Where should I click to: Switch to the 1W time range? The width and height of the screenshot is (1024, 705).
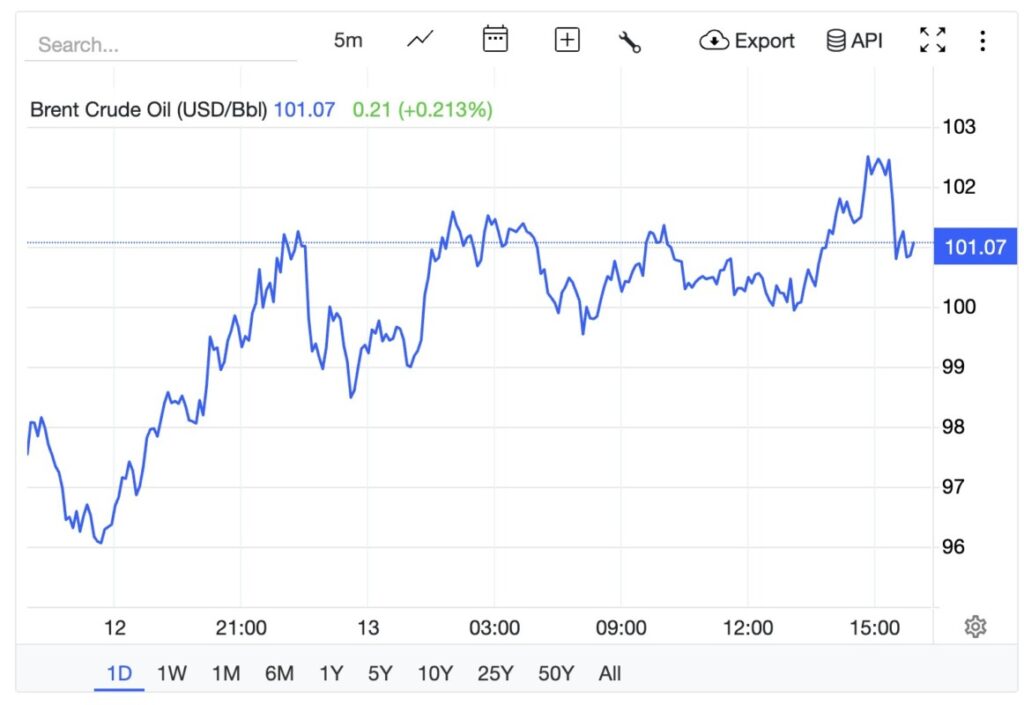172,673
